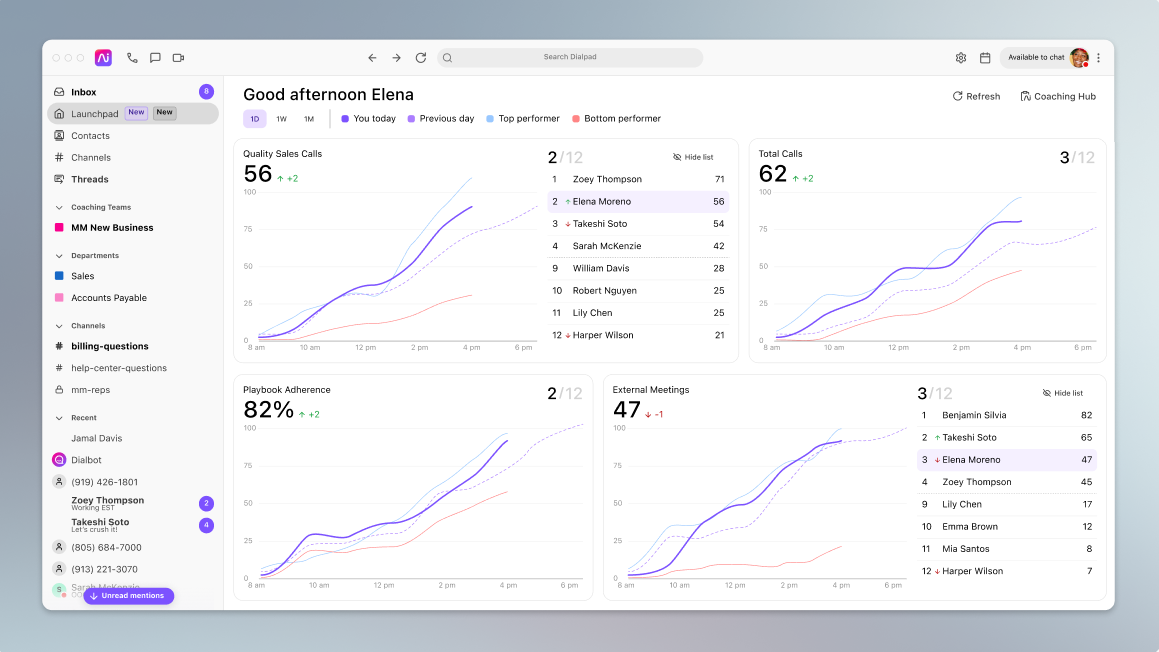1159x652 pixels.
Task: Open the Coaching Hub
Action: (1058, 96)
